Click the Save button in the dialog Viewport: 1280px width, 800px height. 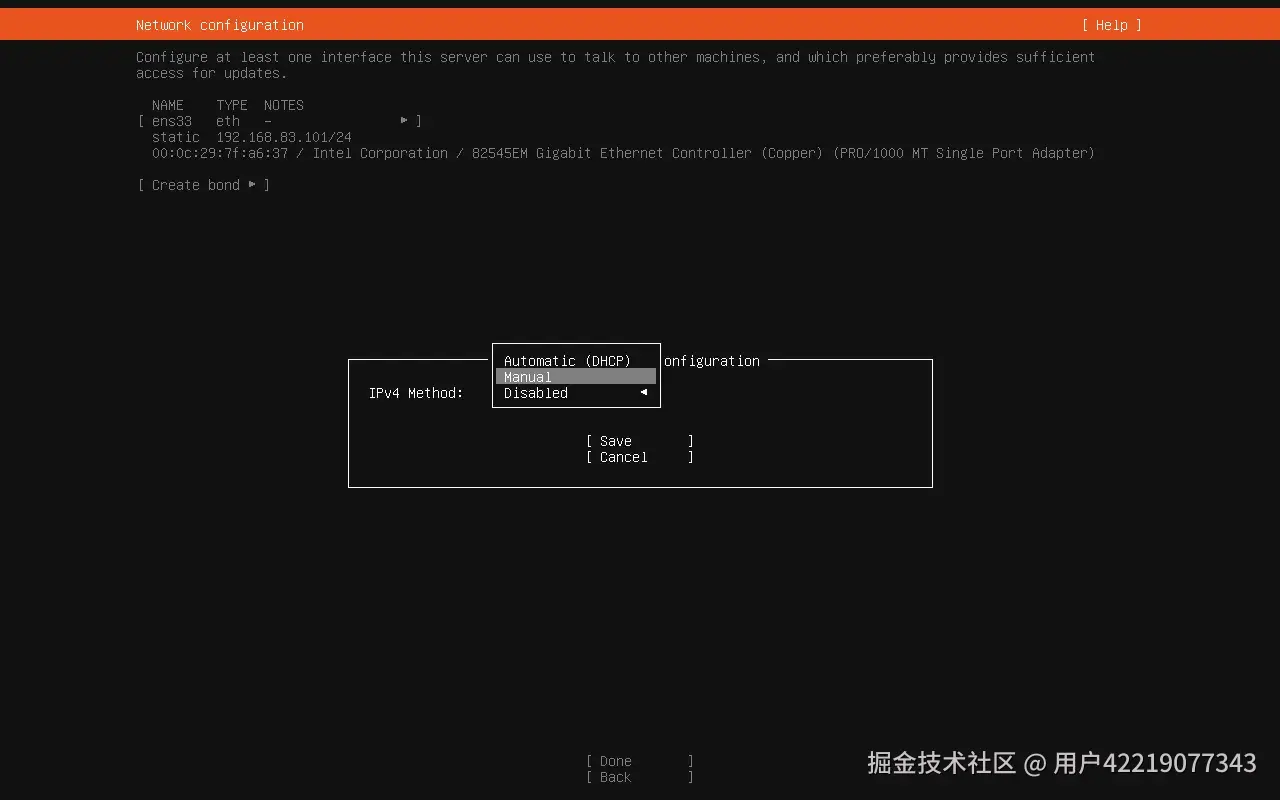(x=615, y=441)
